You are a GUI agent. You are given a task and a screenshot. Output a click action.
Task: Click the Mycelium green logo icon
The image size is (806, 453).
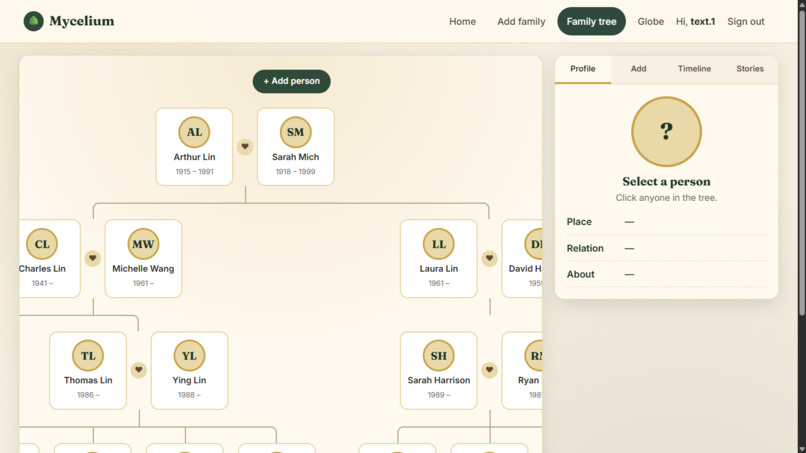click(x=33, y=21)
